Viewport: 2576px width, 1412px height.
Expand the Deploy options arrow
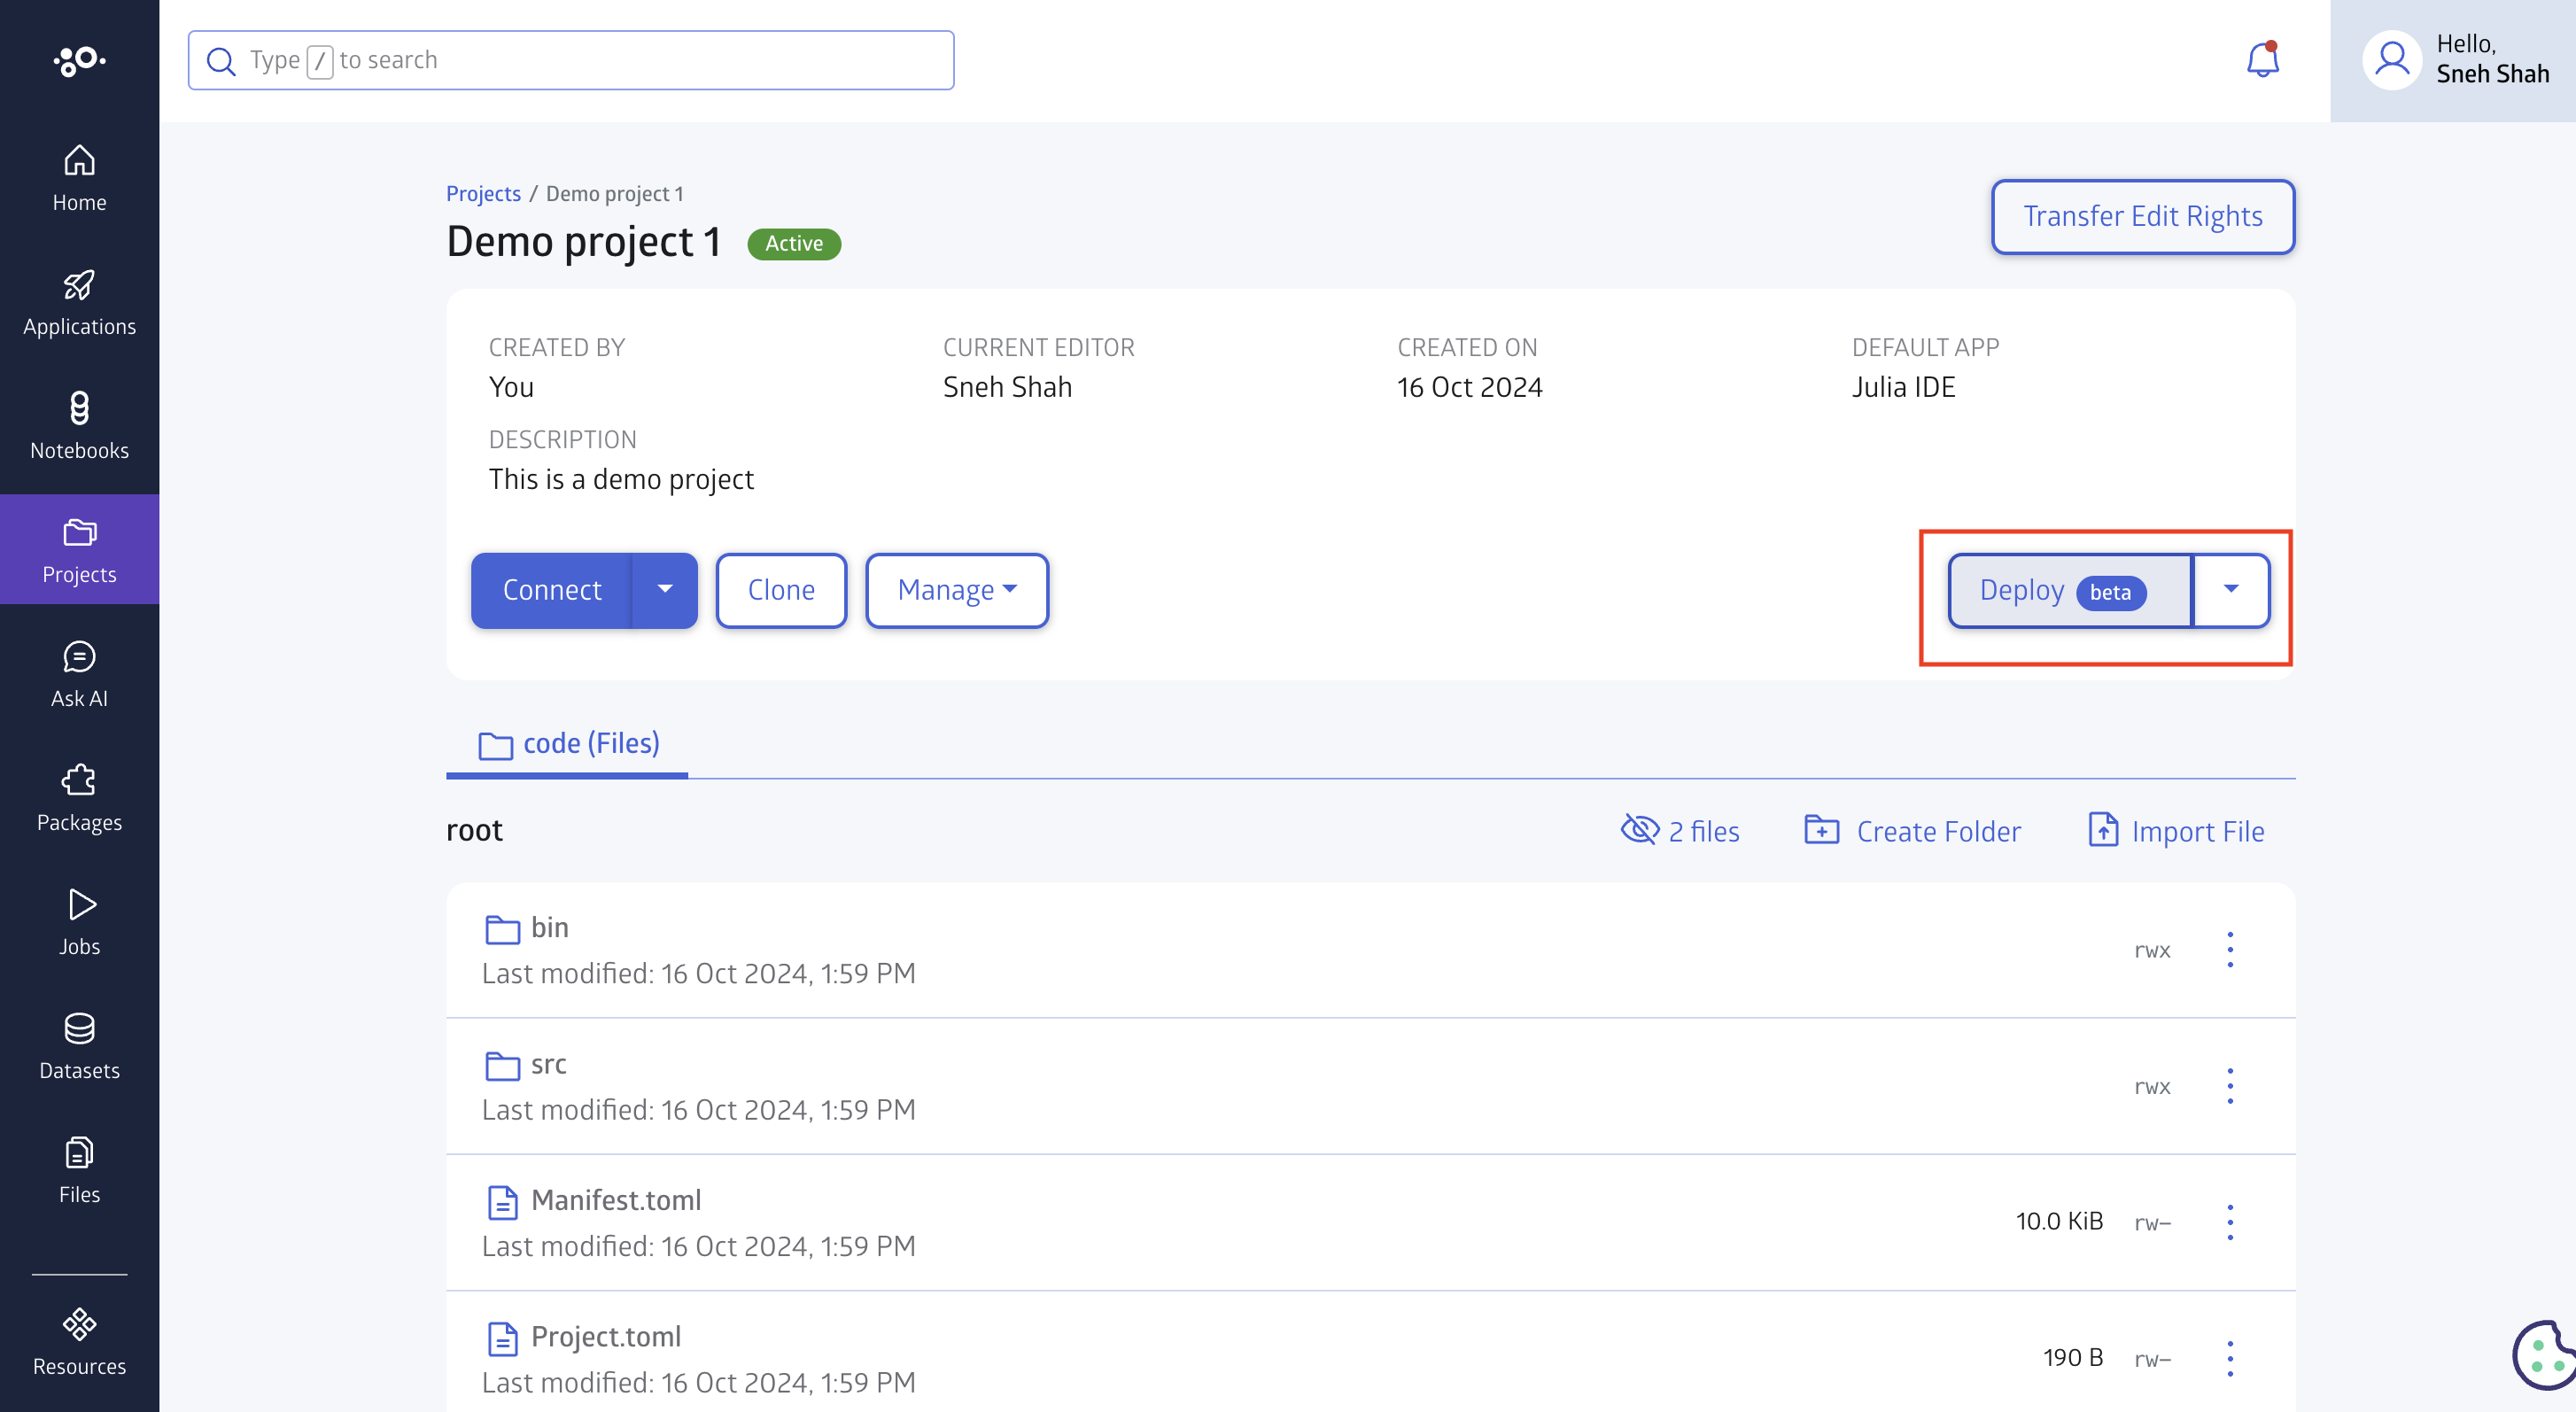tap(2231, 590)
